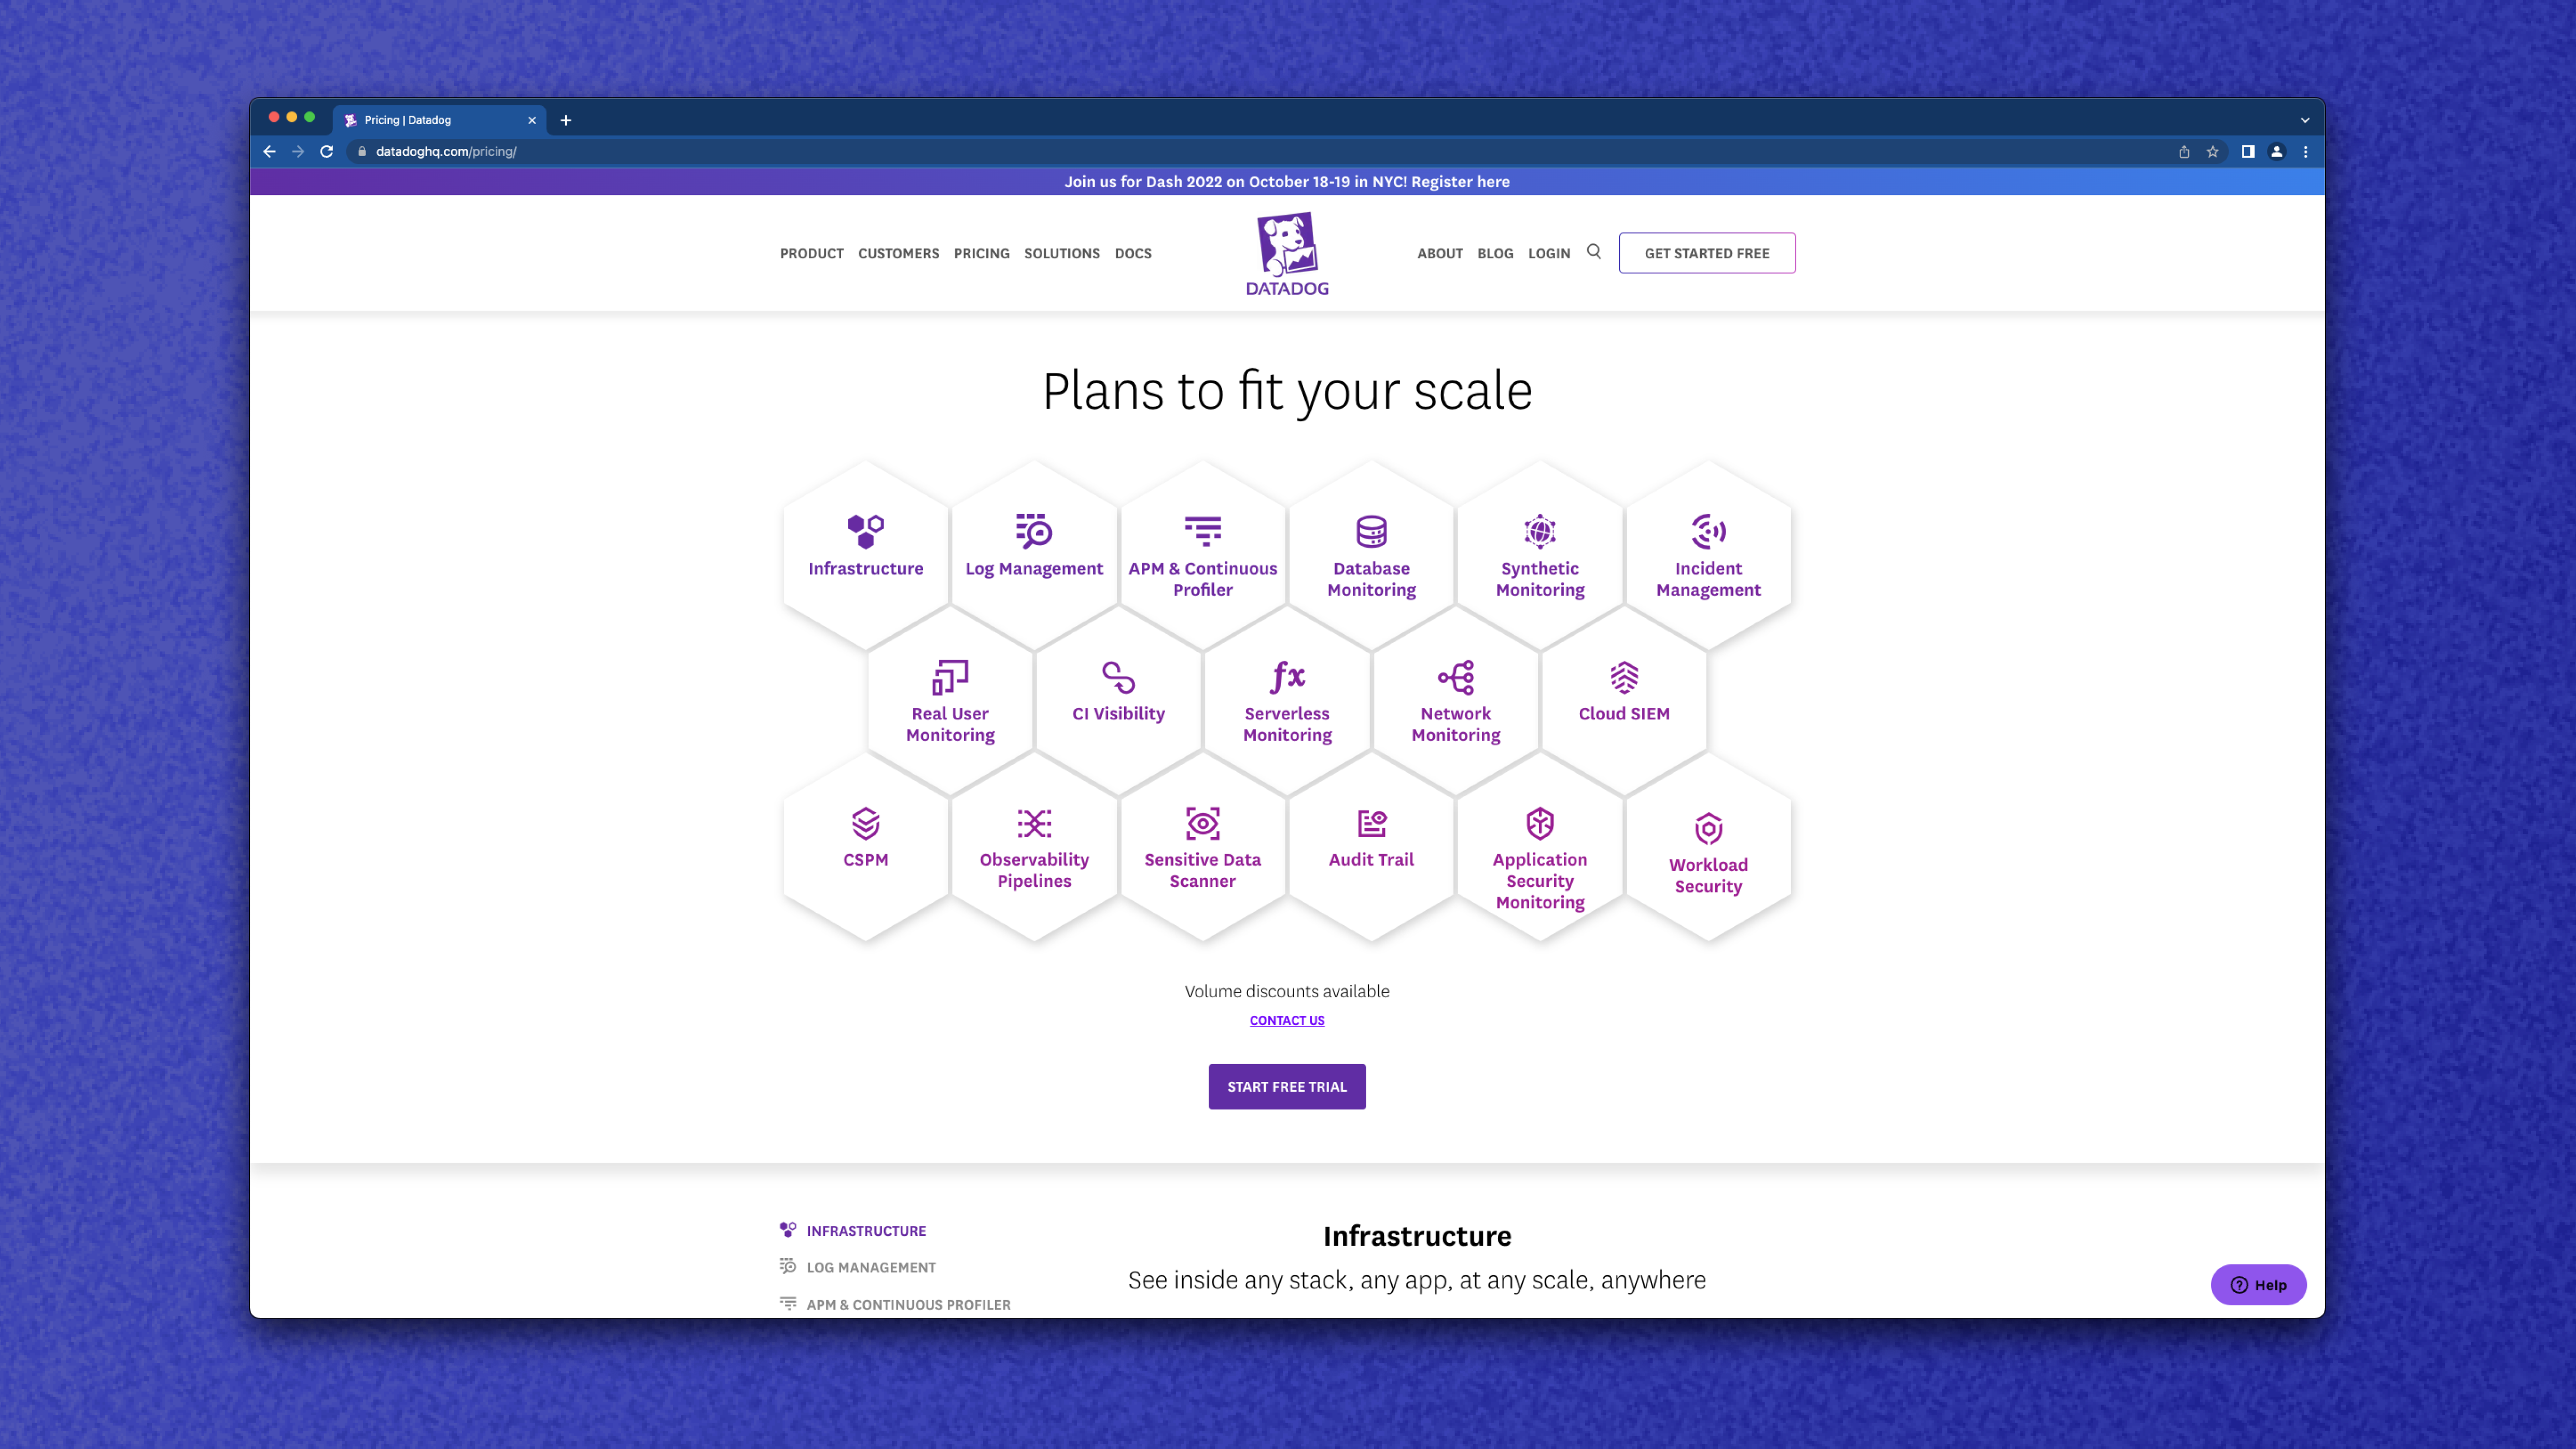Open the site search magnifier
Image resolution: width=2576 pixels, height=1449 pixels.
(x=1594, y=252)
